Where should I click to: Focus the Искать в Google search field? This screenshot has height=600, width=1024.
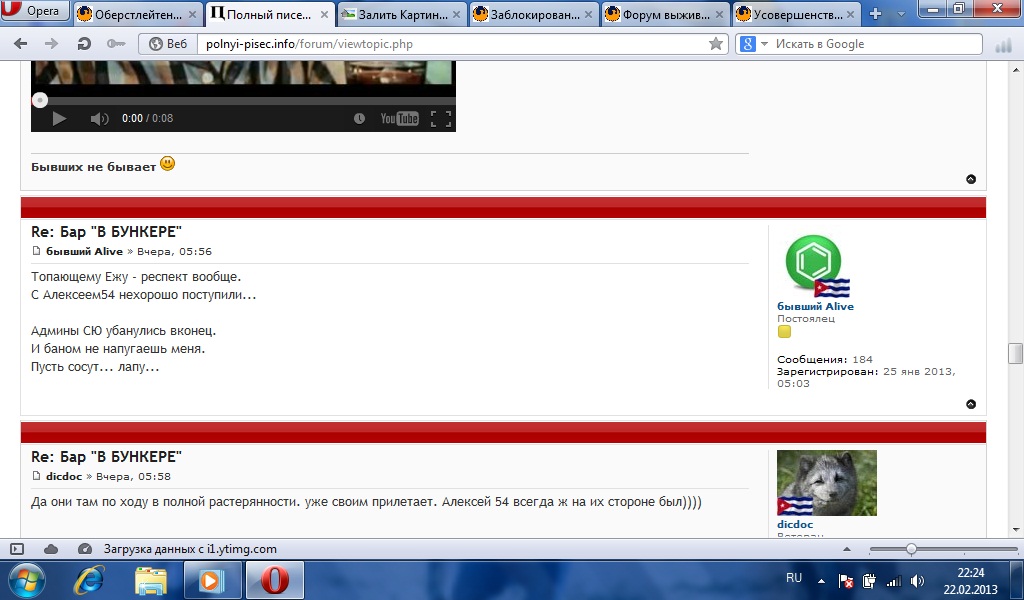(875, 44)
